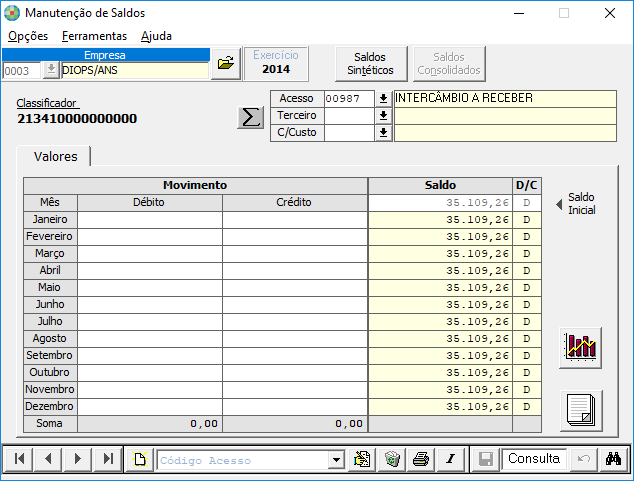Click the binoculars search icon

(613, 459)
